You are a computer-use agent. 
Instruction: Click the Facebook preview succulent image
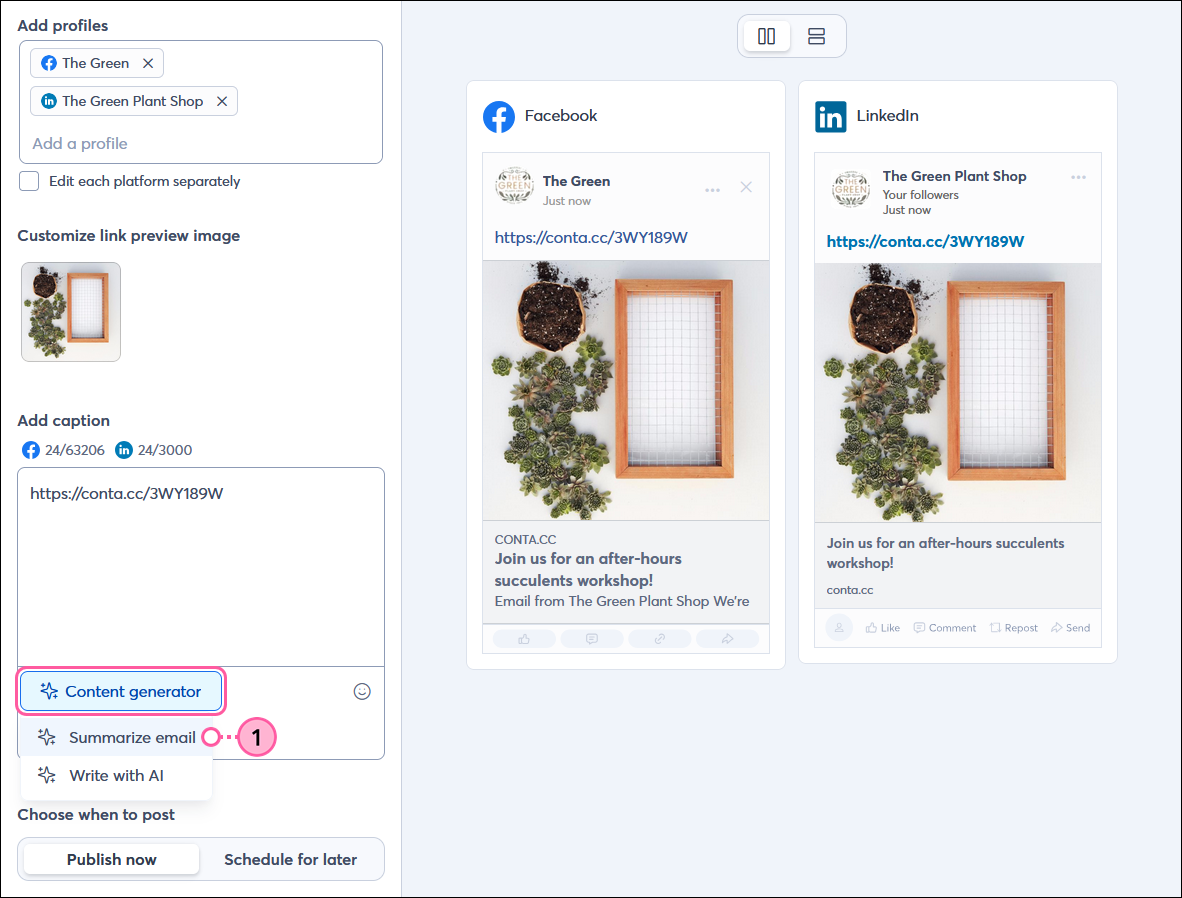coord(626,391)
